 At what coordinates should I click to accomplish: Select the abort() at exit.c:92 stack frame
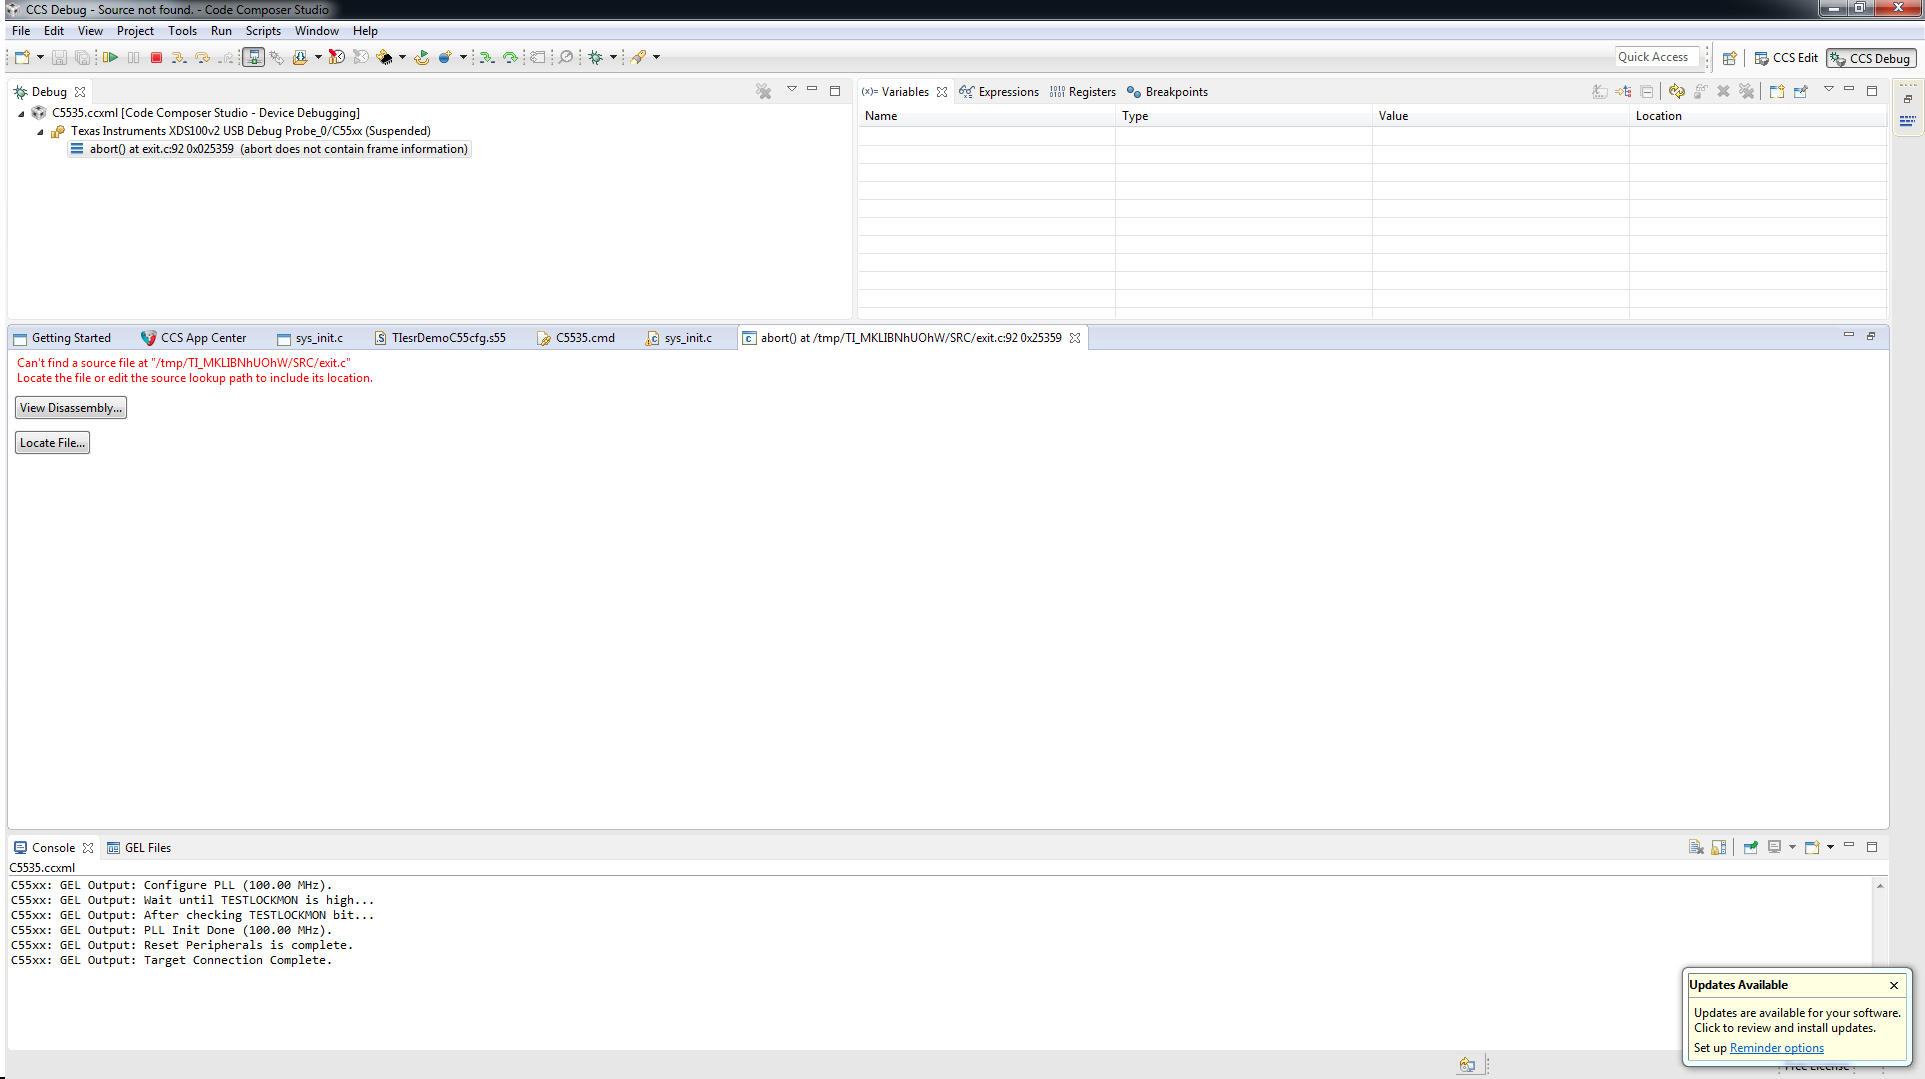[x=270, y=149]
